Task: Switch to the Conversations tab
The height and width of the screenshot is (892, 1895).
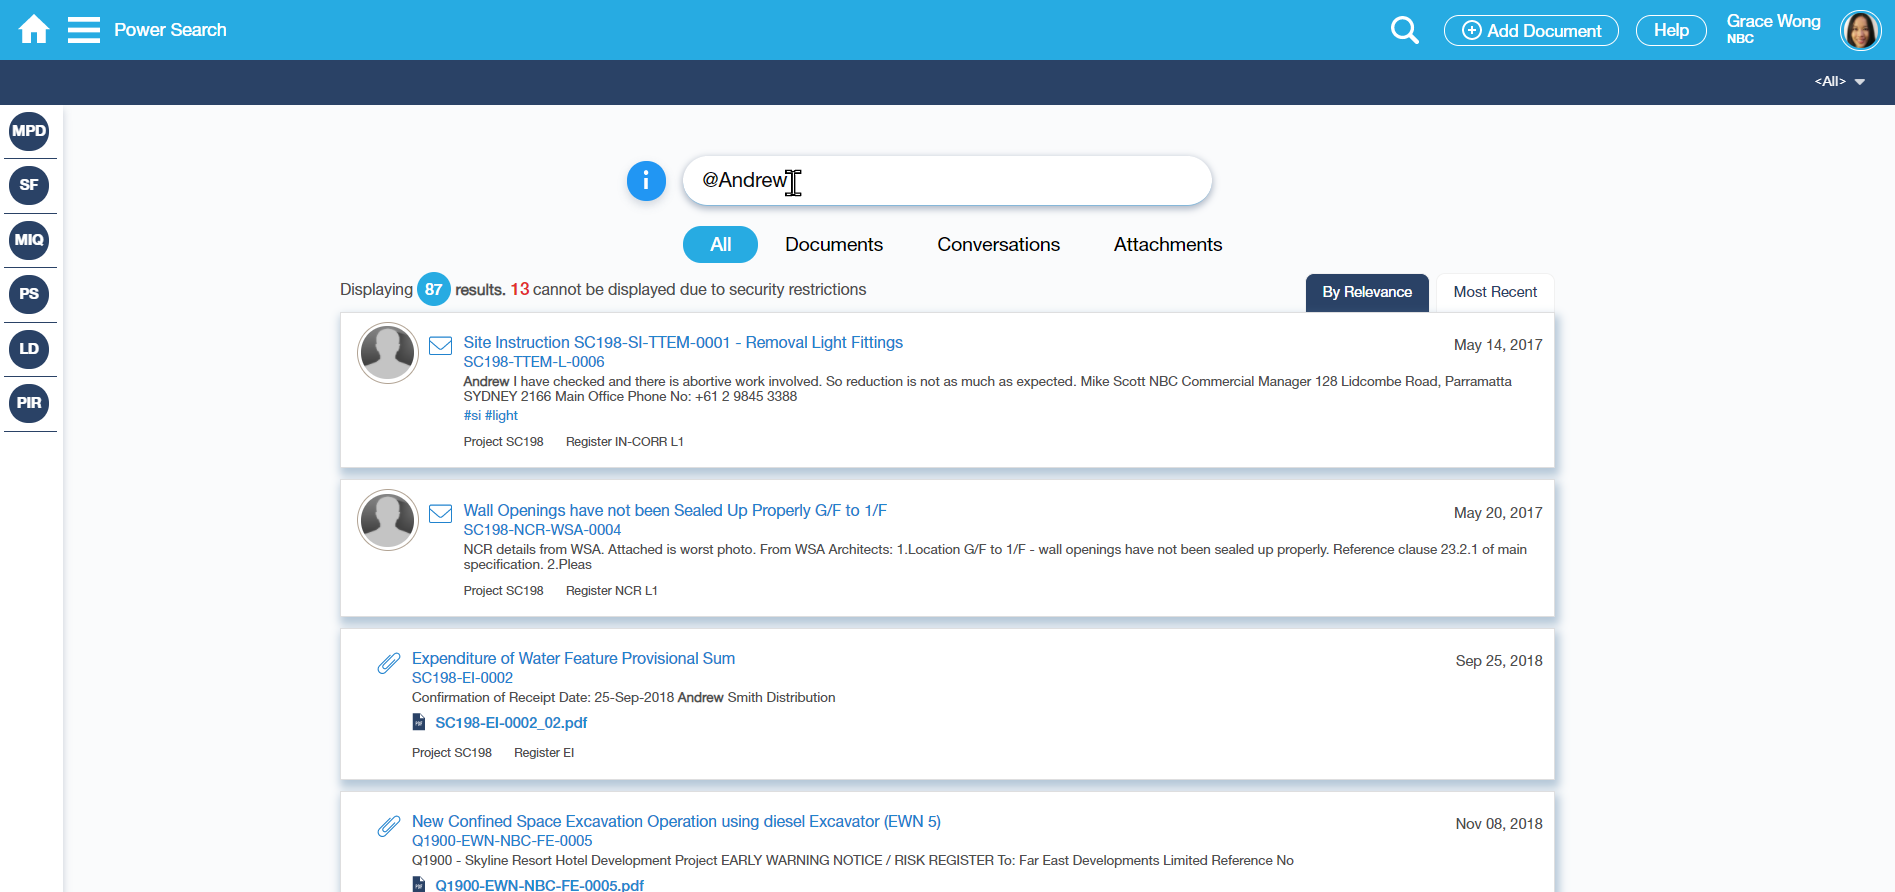Action: pyautogui.click(x=998, y=245)
